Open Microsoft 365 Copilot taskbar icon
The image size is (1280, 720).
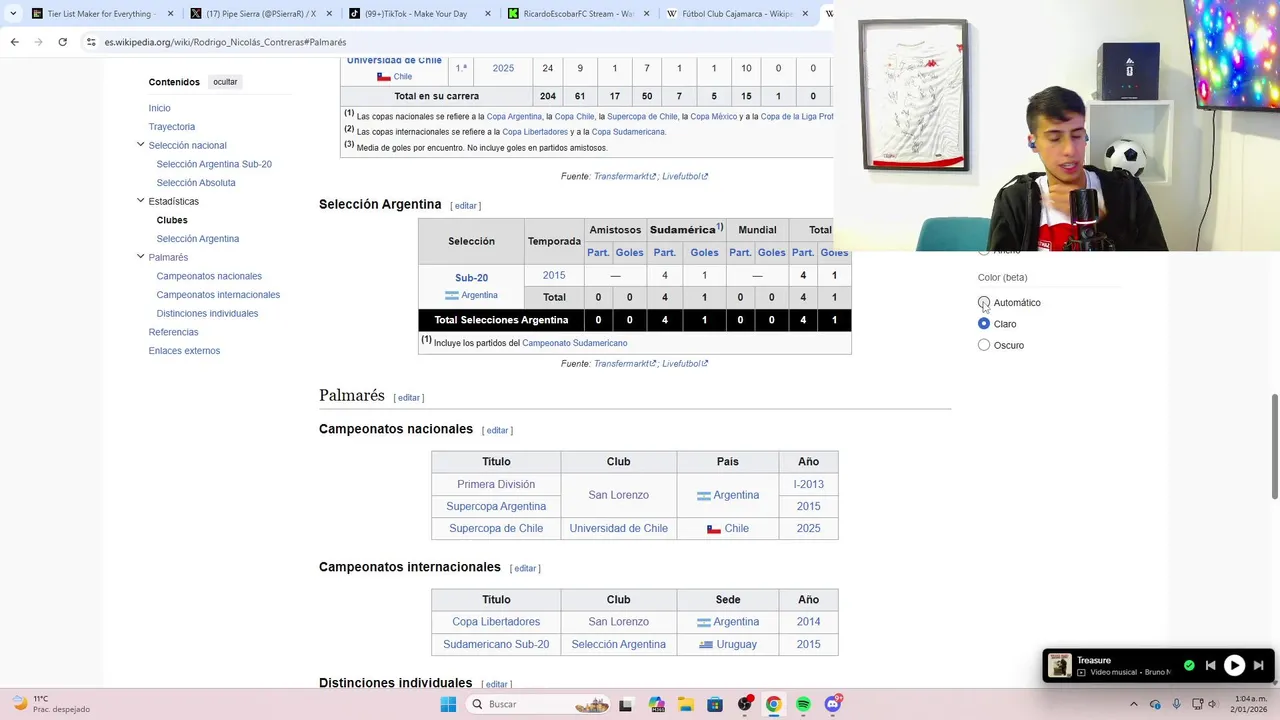pos(656,704)
